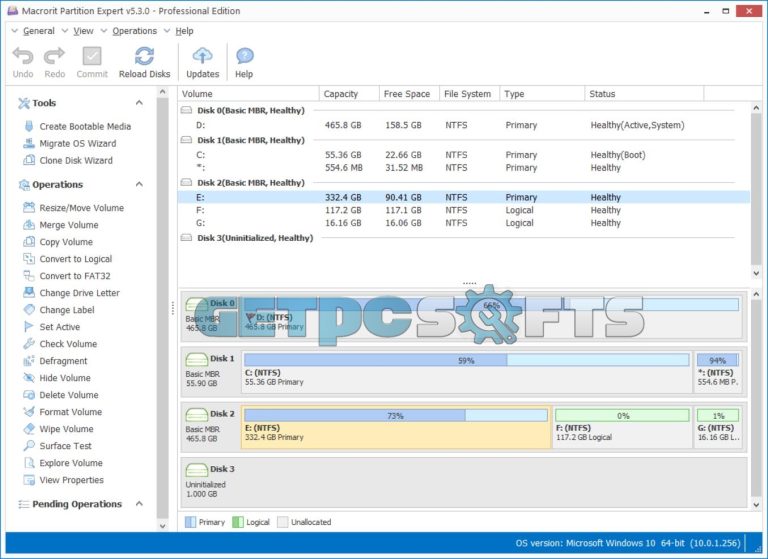This screenshot has height=559, width=768.
Task: Select the D: volume row
Action: tap(464, 125)
